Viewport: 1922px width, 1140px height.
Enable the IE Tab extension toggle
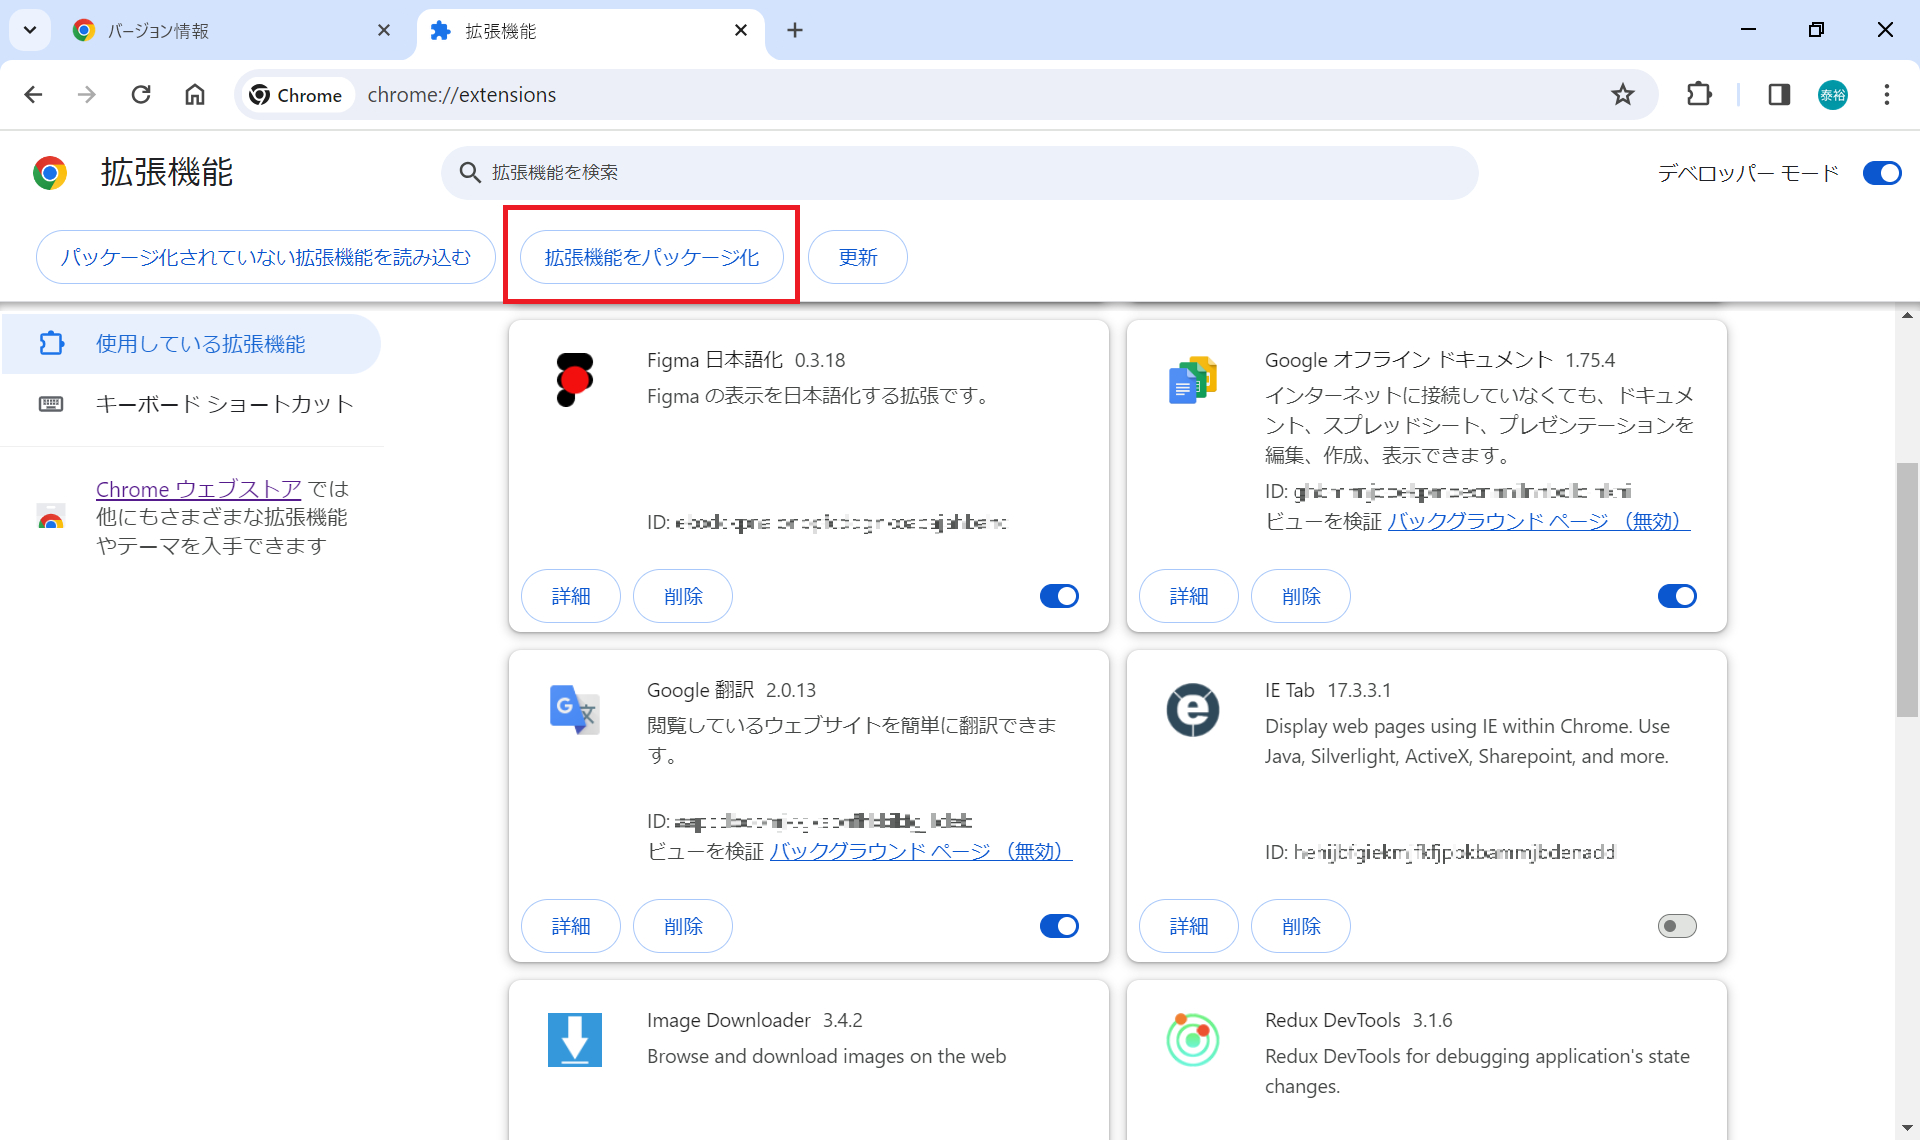[x=1677, y=926]
